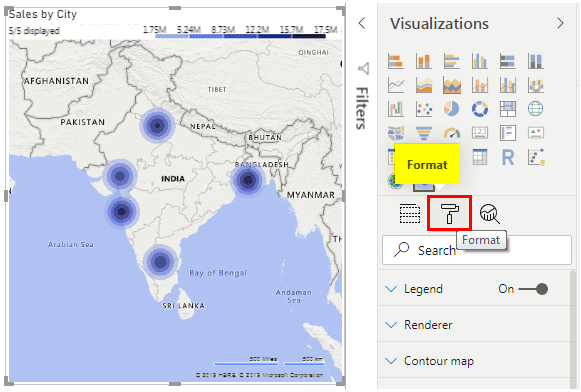Select the Line and stacked column chart
581x392 pixels.
pyautogui.click(x=479, y=85)
